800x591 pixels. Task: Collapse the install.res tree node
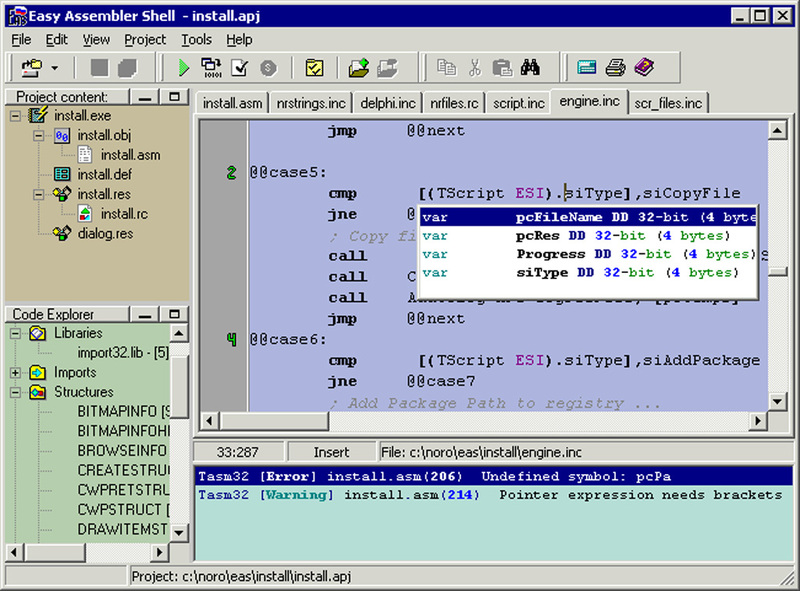pos(38,194)
